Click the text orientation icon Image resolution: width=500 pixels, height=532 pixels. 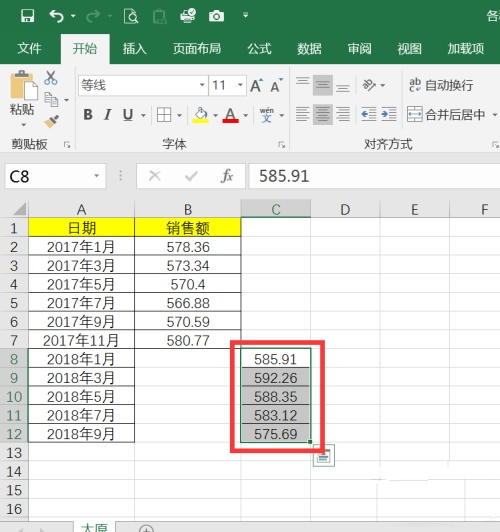369,85
